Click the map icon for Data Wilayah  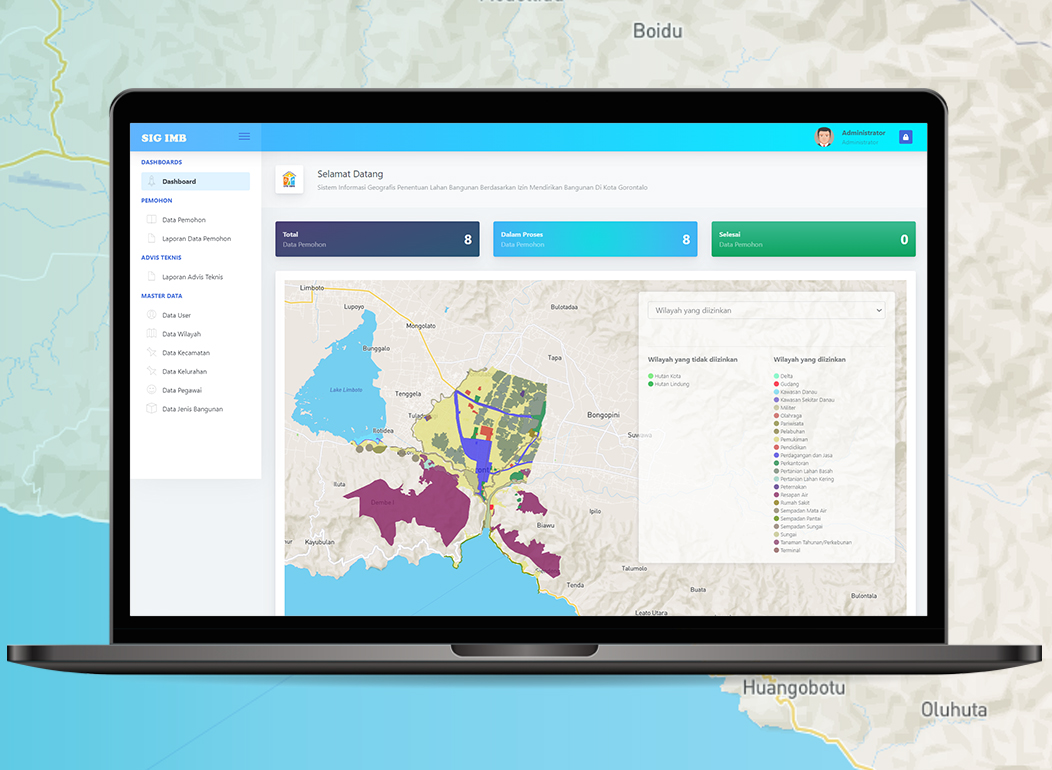(x=152, y=334)
